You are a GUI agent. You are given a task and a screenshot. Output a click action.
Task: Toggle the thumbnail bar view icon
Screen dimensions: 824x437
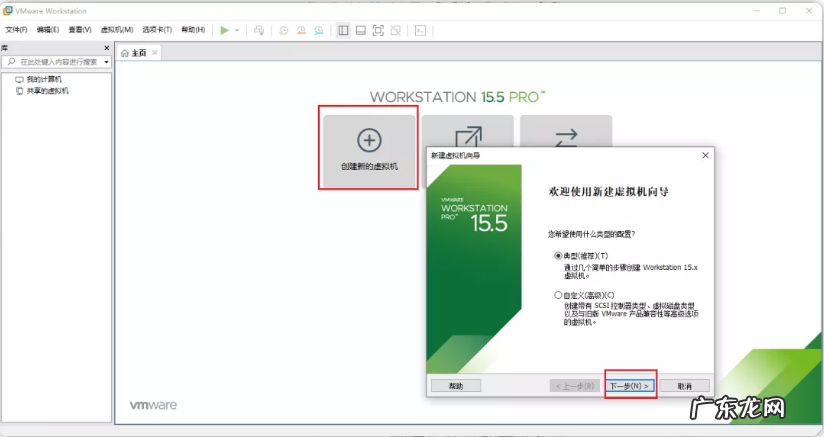(360, 30)
